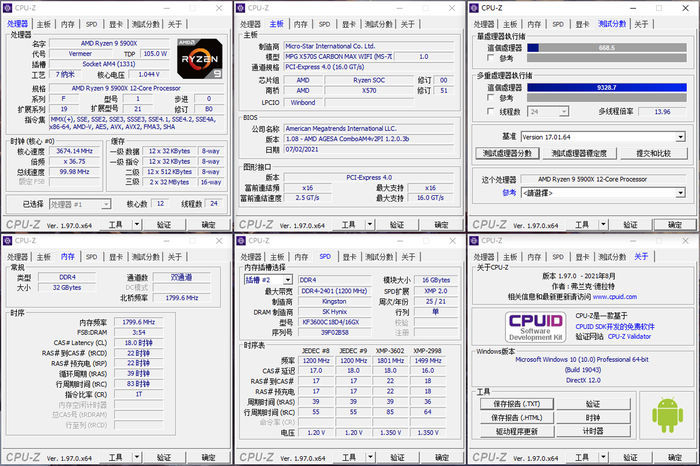The width and height of the screenshot is (700, 466).
Task: Expand the 工具 arrow in the 测试分数 window
Action: pyautogui.click(x=603, y=225)
